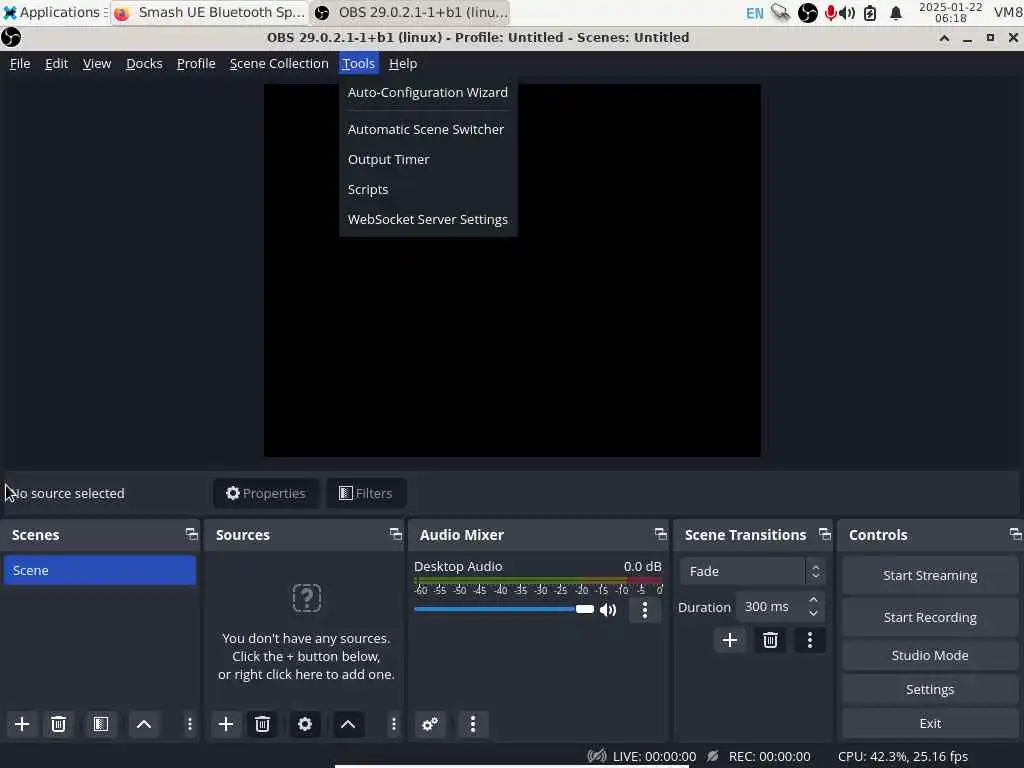Image resolution: width=1024 pixels, height=768 pixels.
Task: Open the Scene Collection menu
Action: click(279, 63)
